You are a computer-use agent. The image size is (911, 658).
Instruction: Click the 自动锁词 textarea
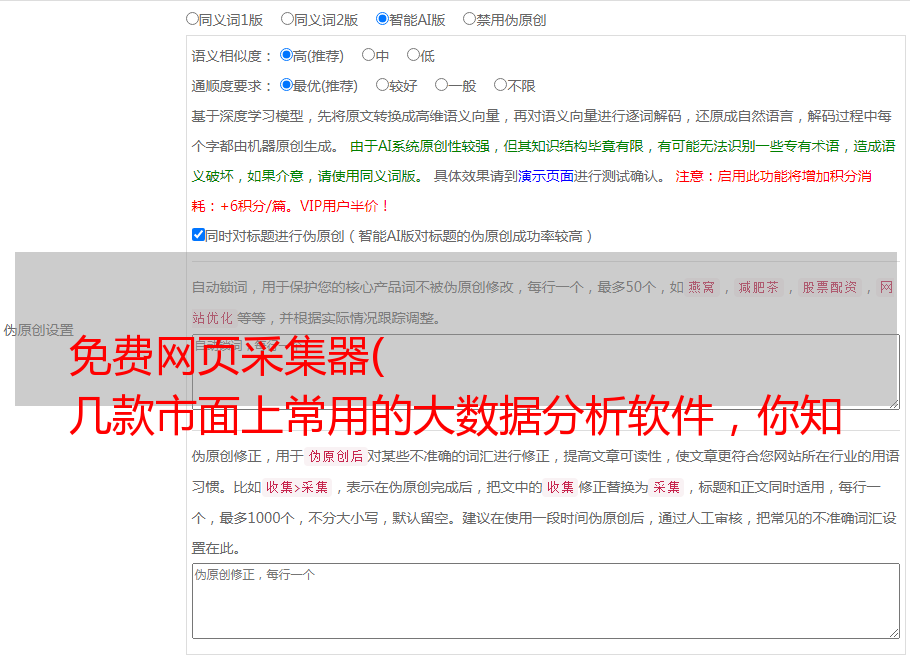[x=546, y=372]
